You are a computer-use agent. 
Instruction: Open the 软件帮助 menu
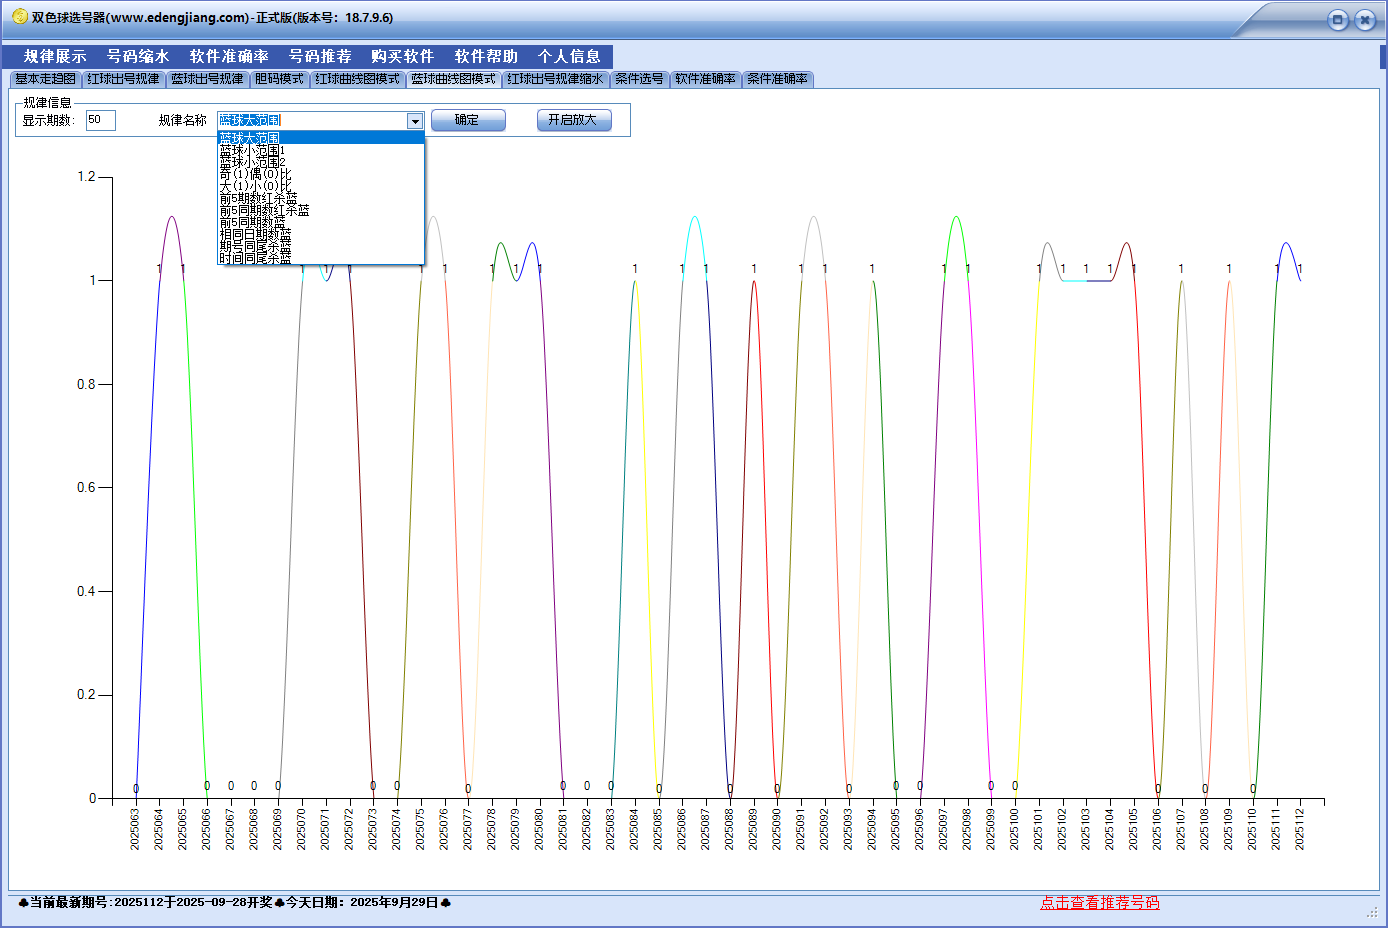486,57
